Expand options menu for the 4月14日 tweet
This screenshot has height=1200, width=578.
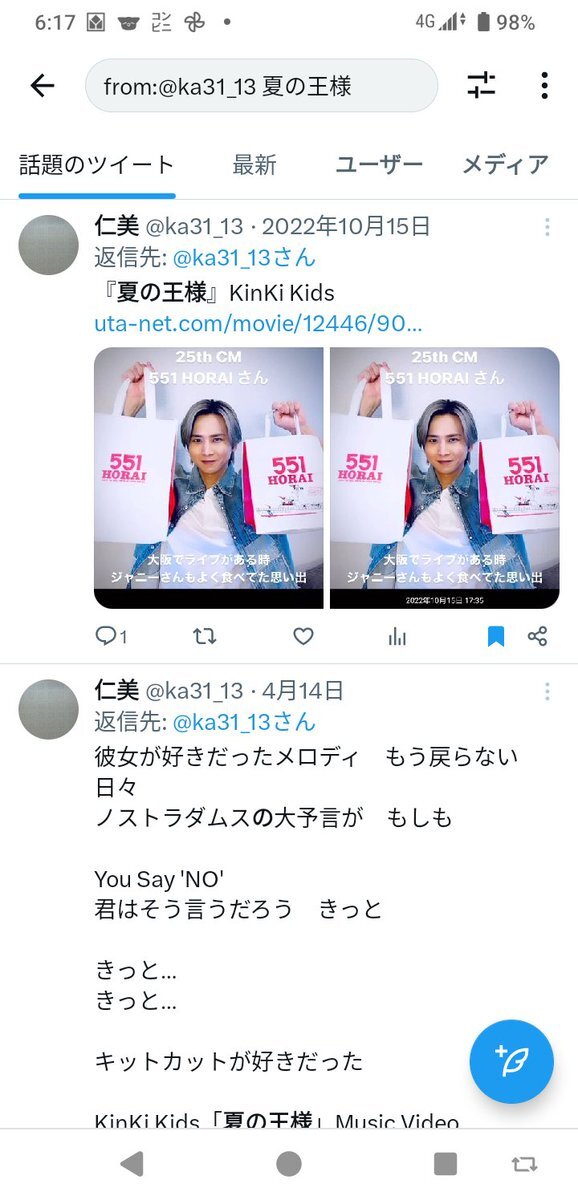coord(547,692)
